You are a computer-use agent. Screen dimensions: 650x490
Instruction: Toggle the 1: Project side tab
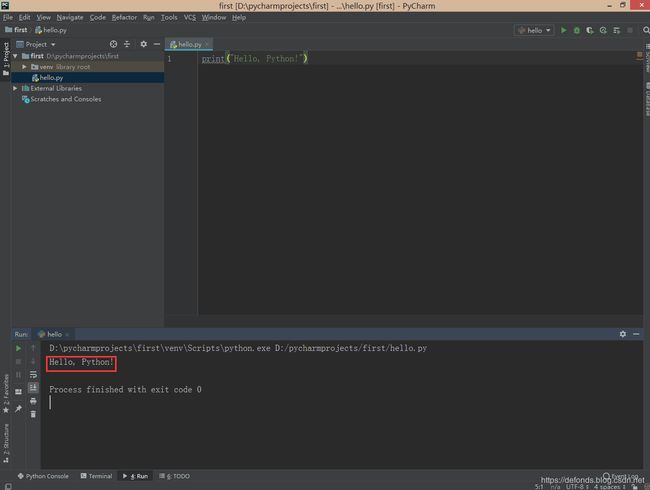click(6, 58)
